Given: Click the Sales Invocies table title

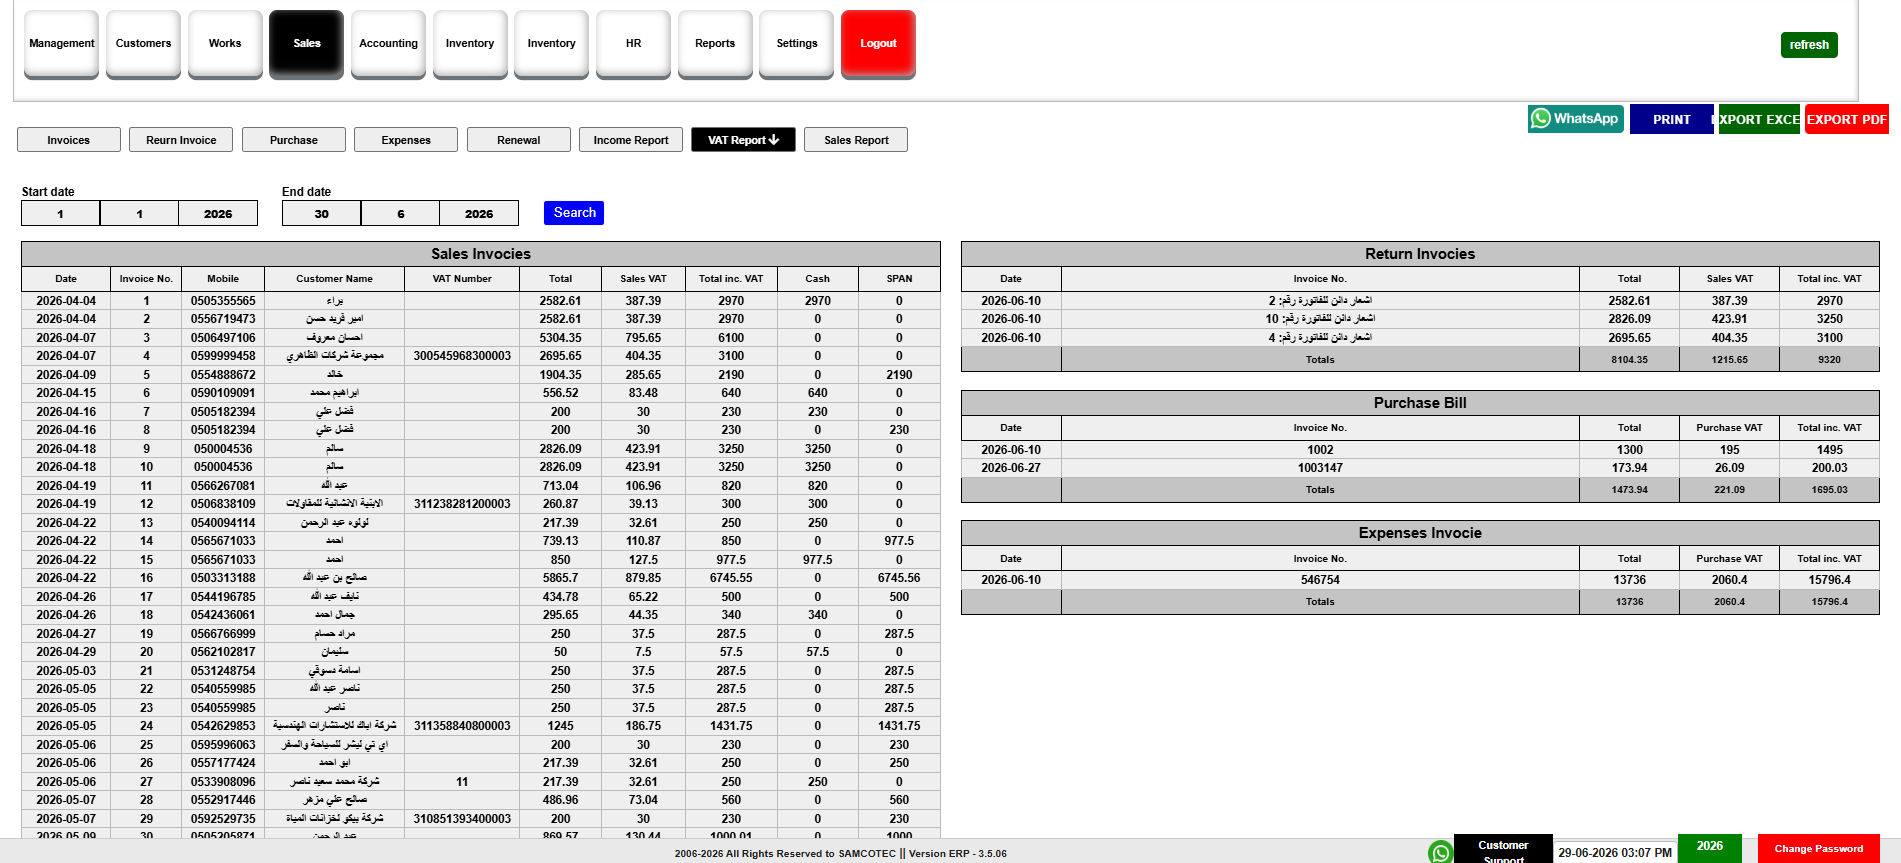Looking at the screenshot, I should 481,254.
